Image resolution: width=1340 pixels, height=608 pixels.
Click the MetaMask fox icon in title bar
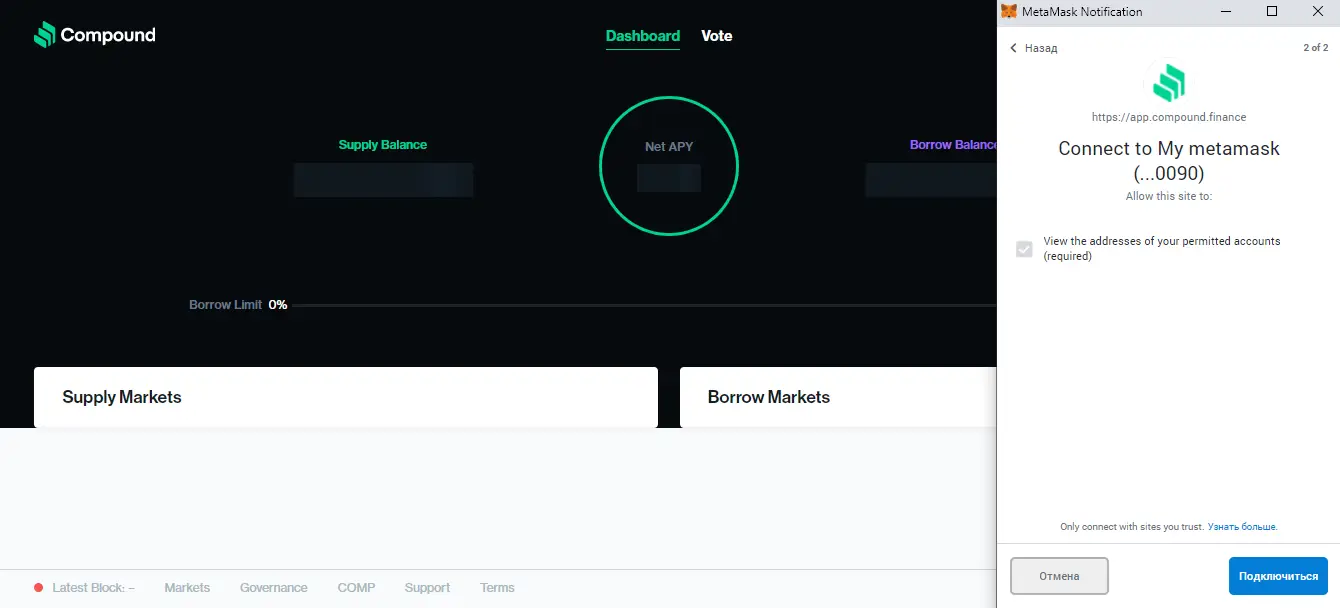coord(1009,11)
